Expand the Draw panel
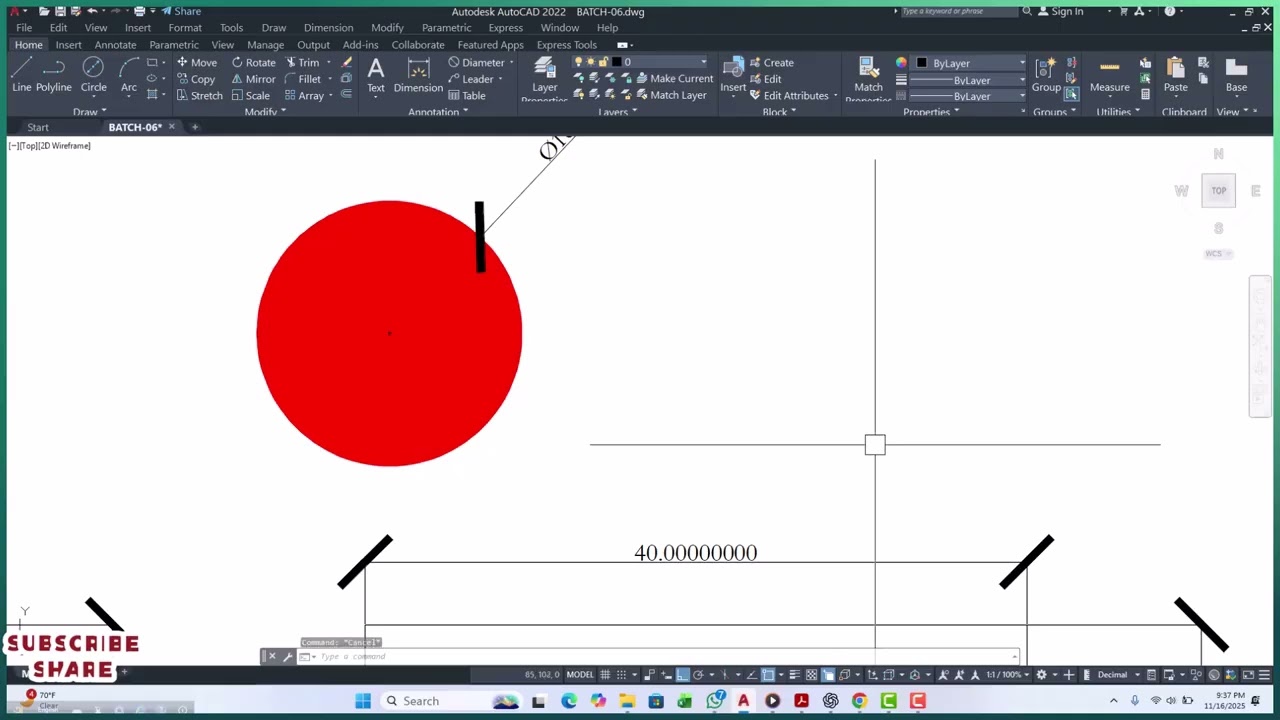This screenshot has height=720, width=1280. 89,112
